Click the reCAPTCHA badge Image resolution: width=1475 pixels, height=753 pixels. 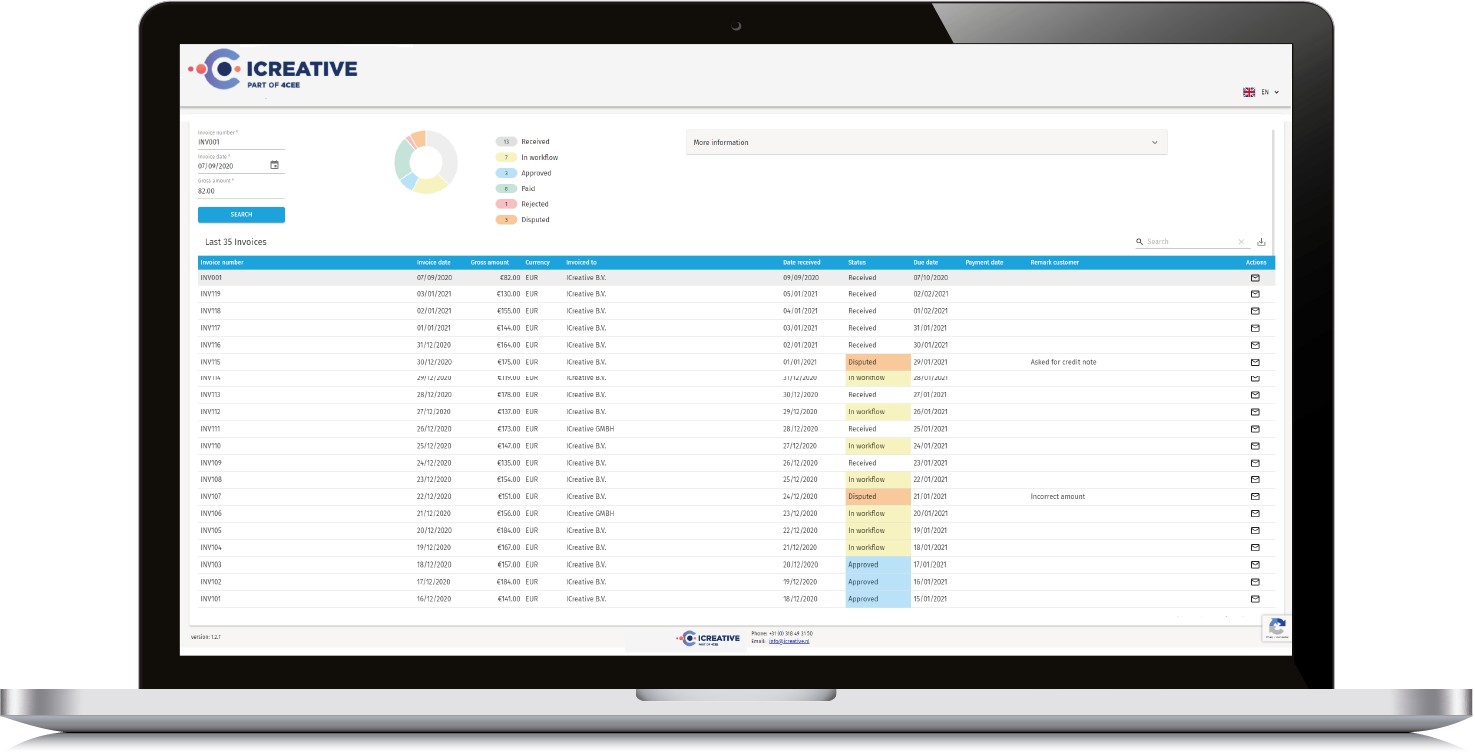pyautogui.click(x=1276, y=627)
